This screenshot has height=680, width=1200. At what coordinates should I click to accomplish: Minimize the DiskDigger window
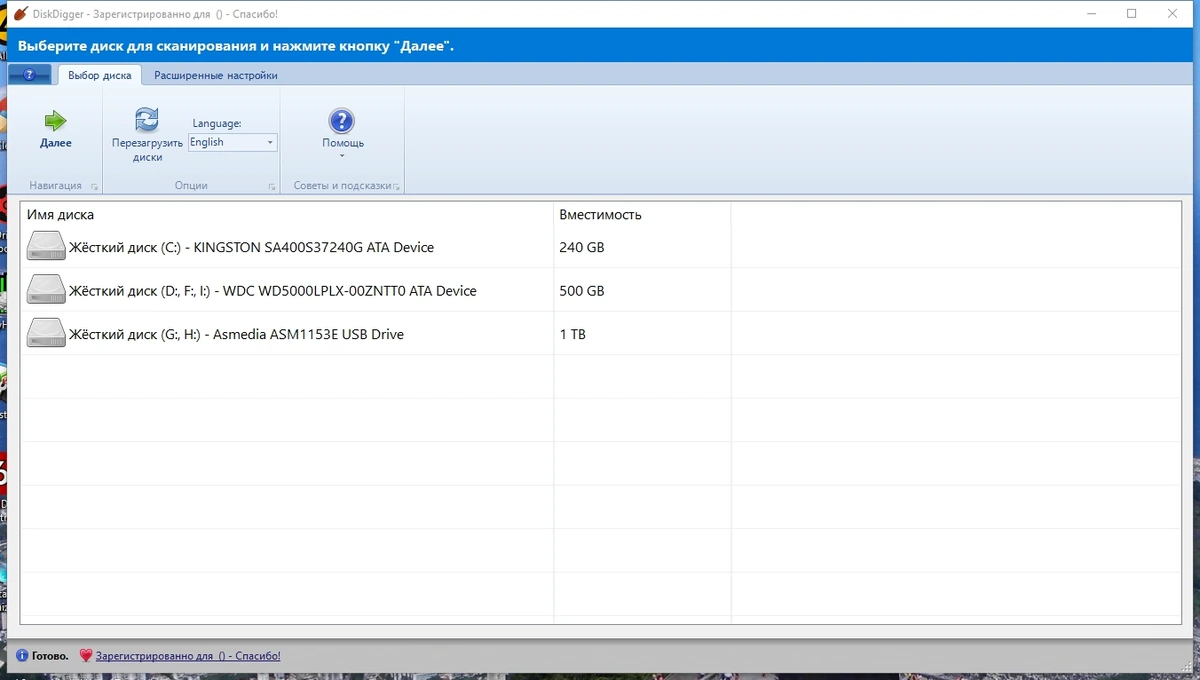tap(1091, 14)
